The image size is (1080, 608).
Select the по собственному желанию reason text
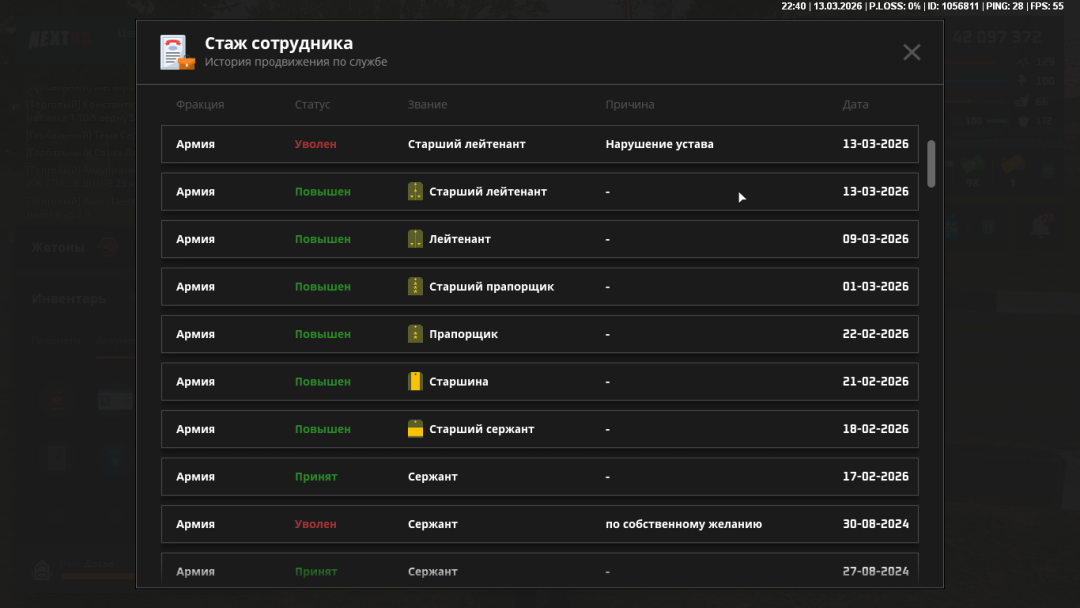683,524
